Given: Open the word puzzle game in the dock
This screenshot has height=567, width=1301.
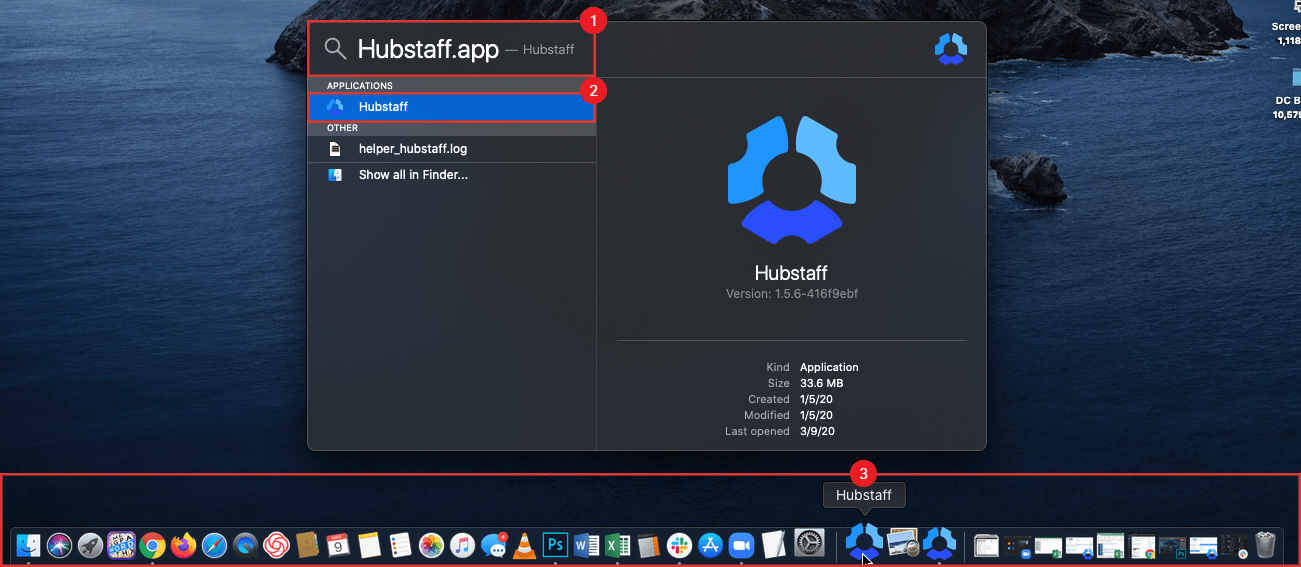Looking at the screenshot, I should coord(121,545).
